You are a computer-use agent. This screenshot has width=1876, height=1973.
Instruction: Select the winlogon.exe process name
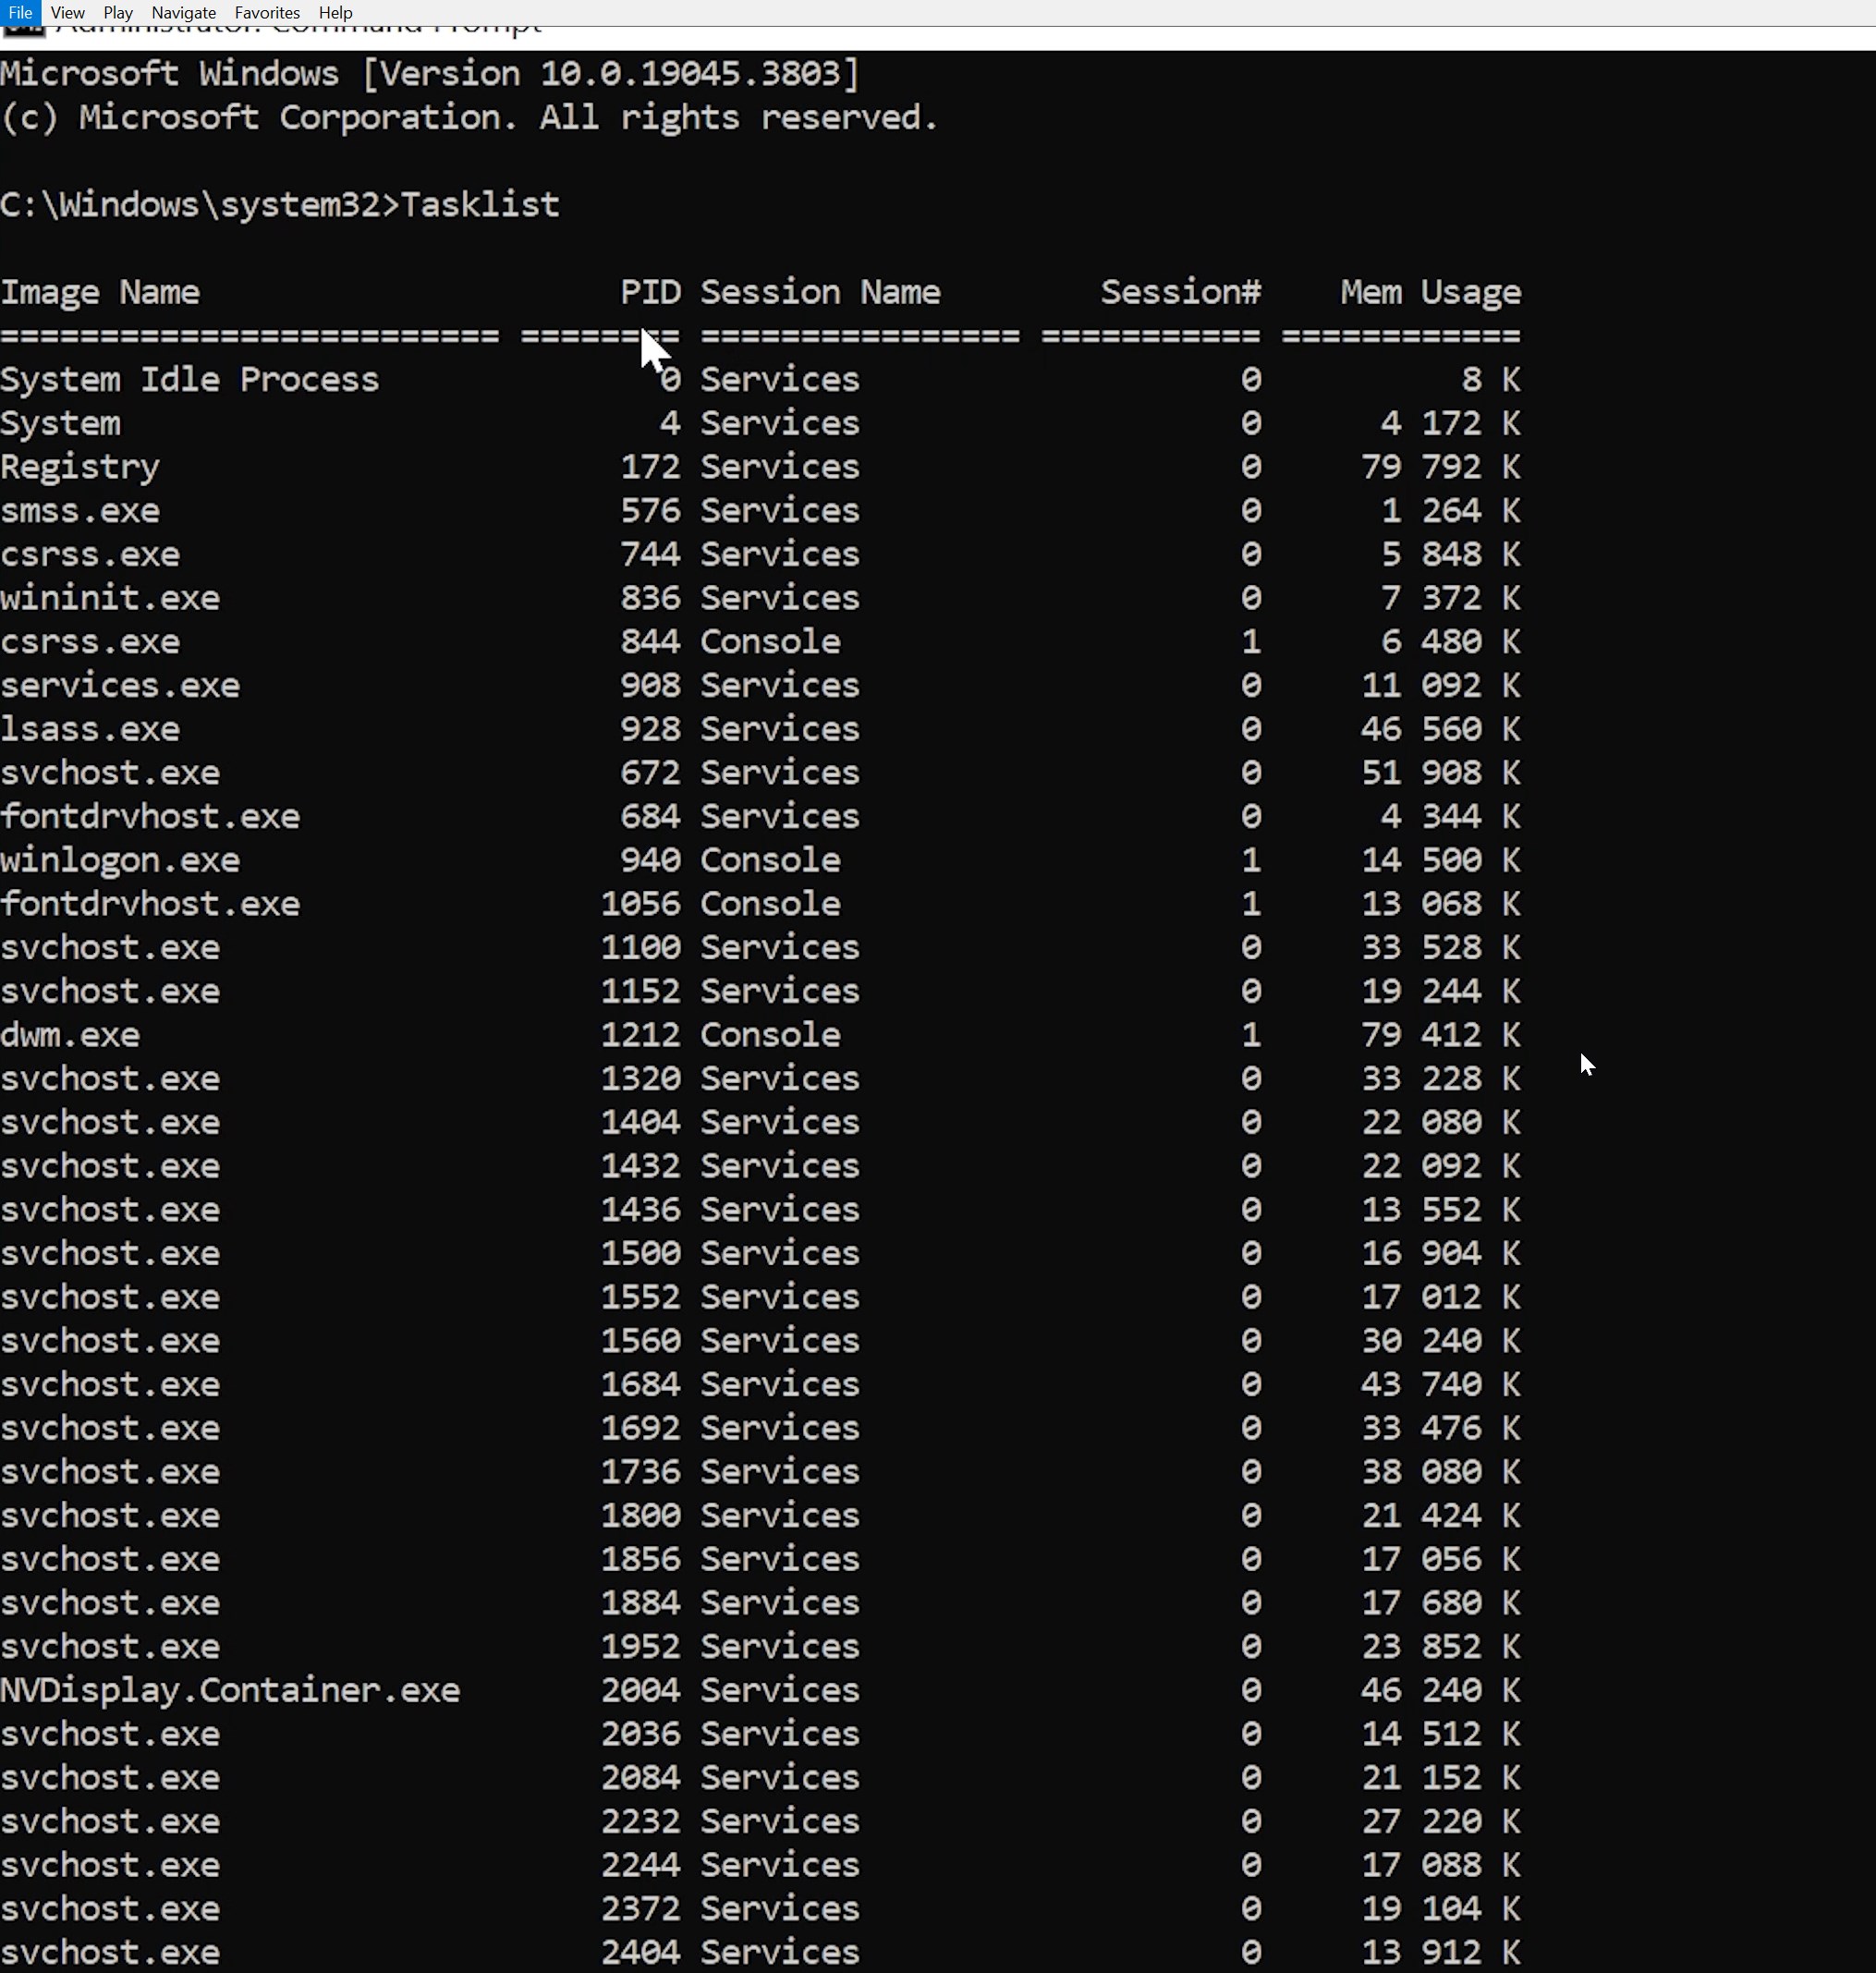tap(120, 860)
